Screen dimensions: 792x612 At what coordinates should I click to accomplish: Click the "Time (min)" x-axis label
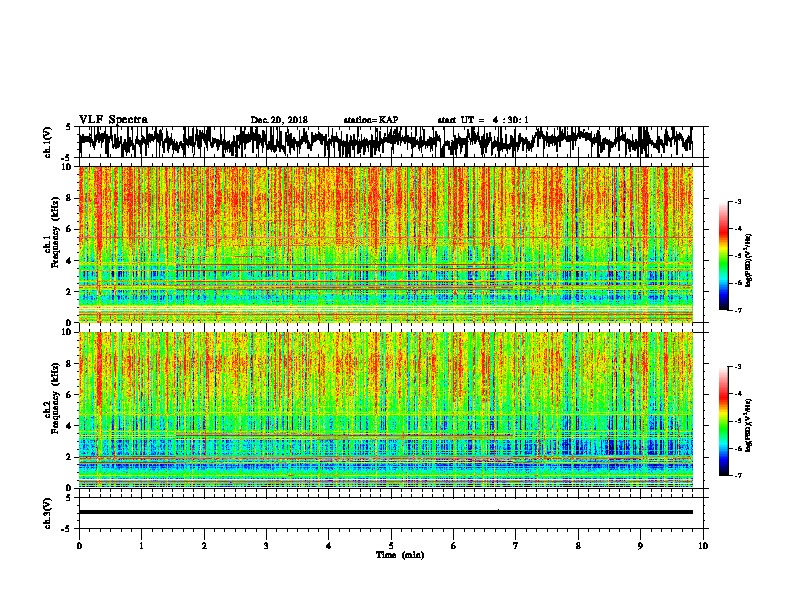[x=400, y=555]
